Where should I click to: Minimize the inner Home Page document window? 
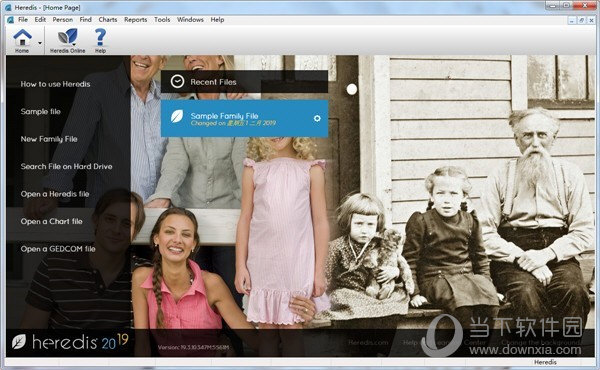pos(572,20)
